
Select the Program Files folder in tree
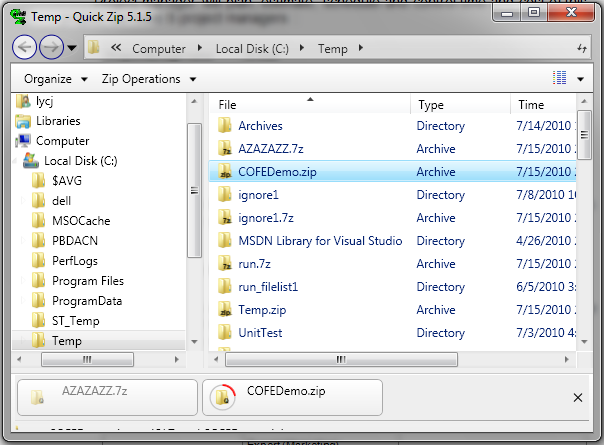tap(87, 281)
